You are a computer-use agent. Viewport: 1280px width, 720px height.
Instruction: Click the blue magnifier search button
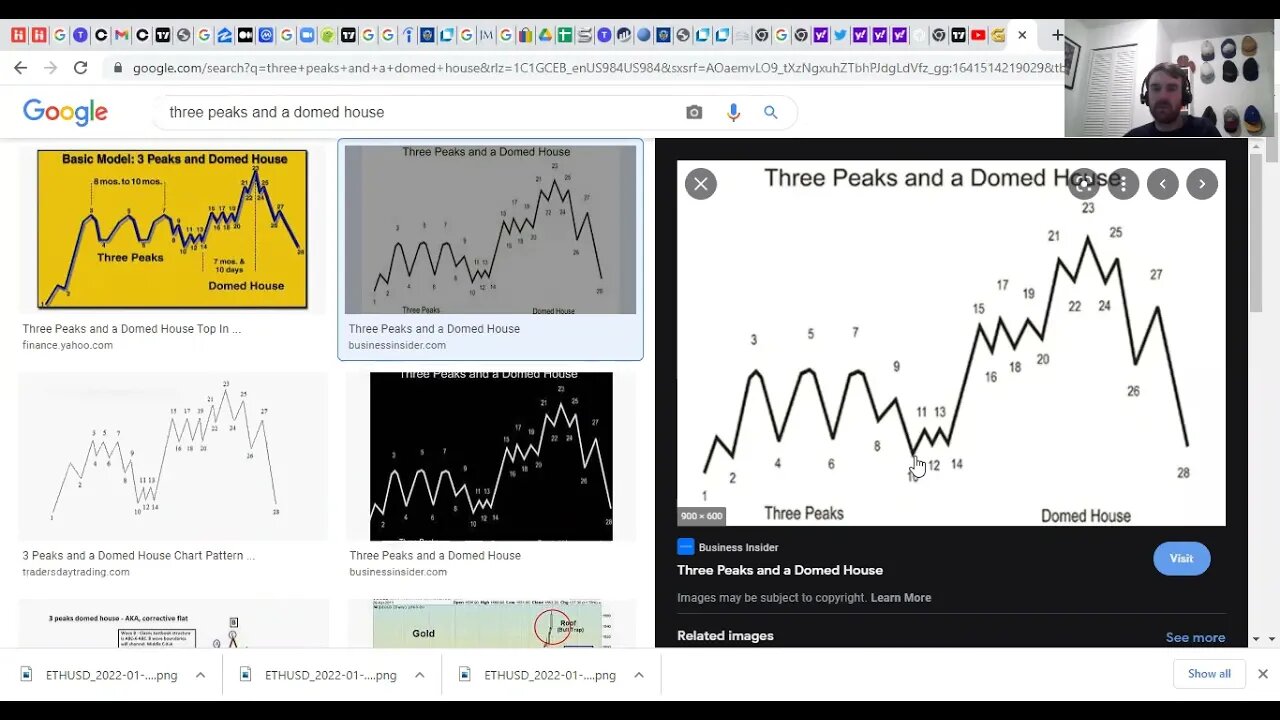[x=770, y=112]
